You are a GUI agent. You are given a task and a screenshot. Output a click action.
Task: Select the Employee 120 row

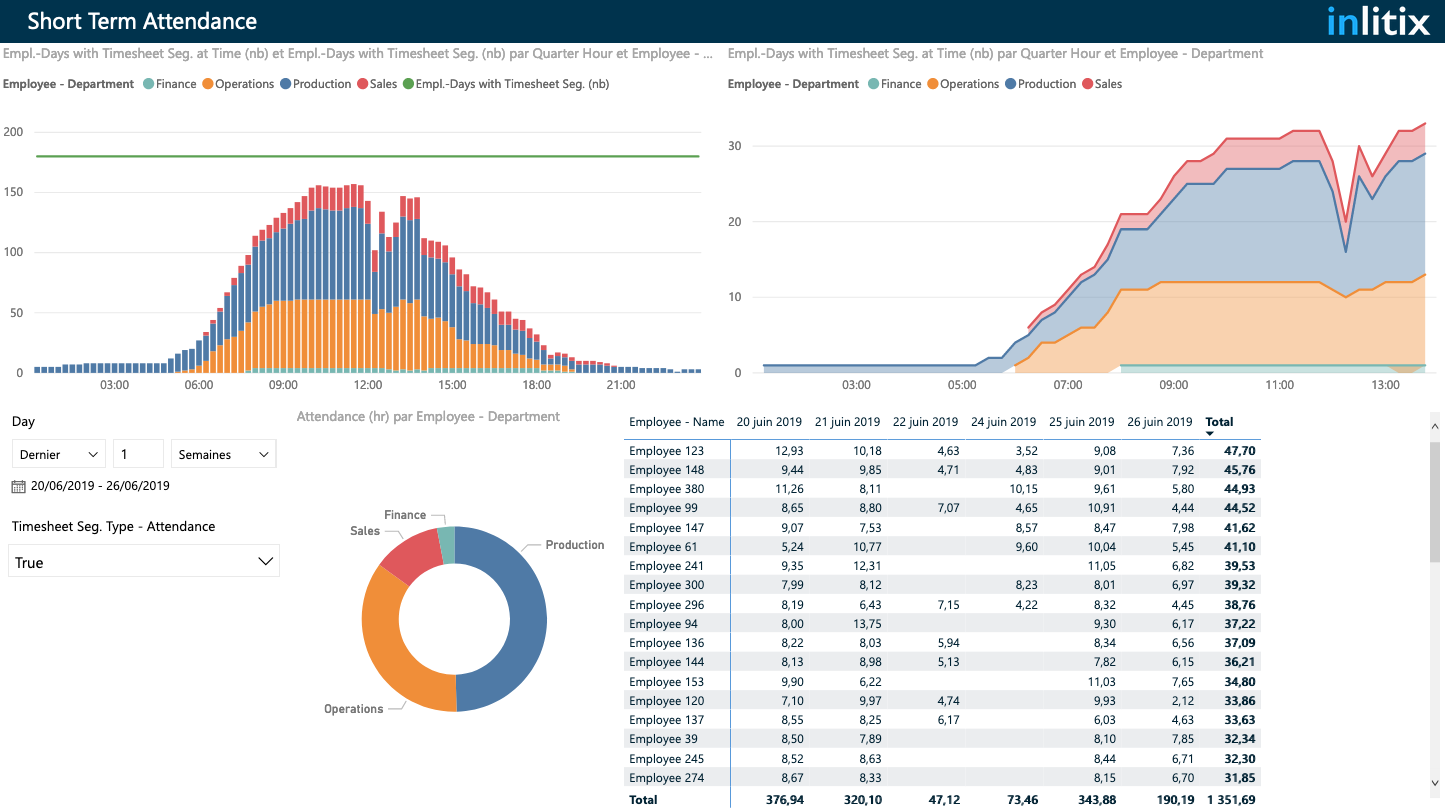(943, 701)
